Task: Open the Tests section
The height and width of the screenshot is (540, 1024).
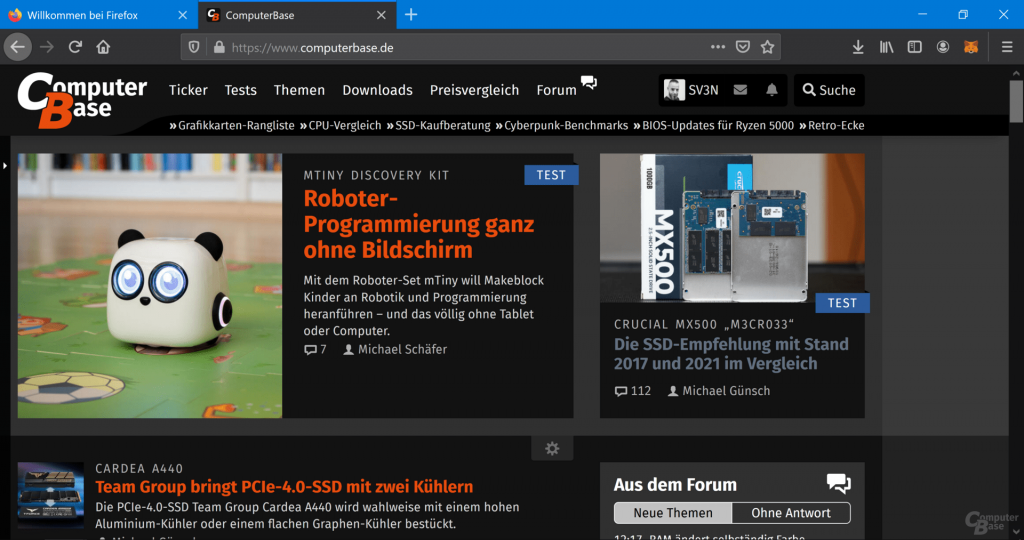Action: (240, 90)
